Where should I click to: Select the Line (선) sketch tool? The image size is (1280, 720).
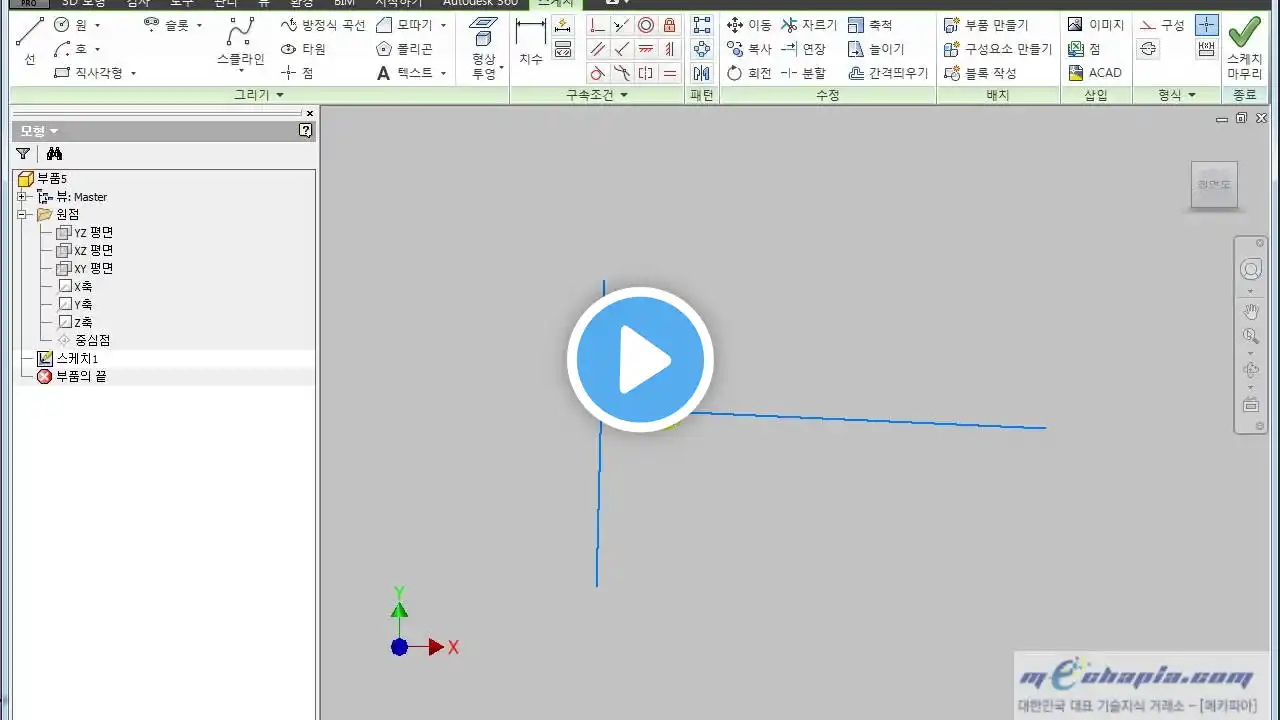29,42
